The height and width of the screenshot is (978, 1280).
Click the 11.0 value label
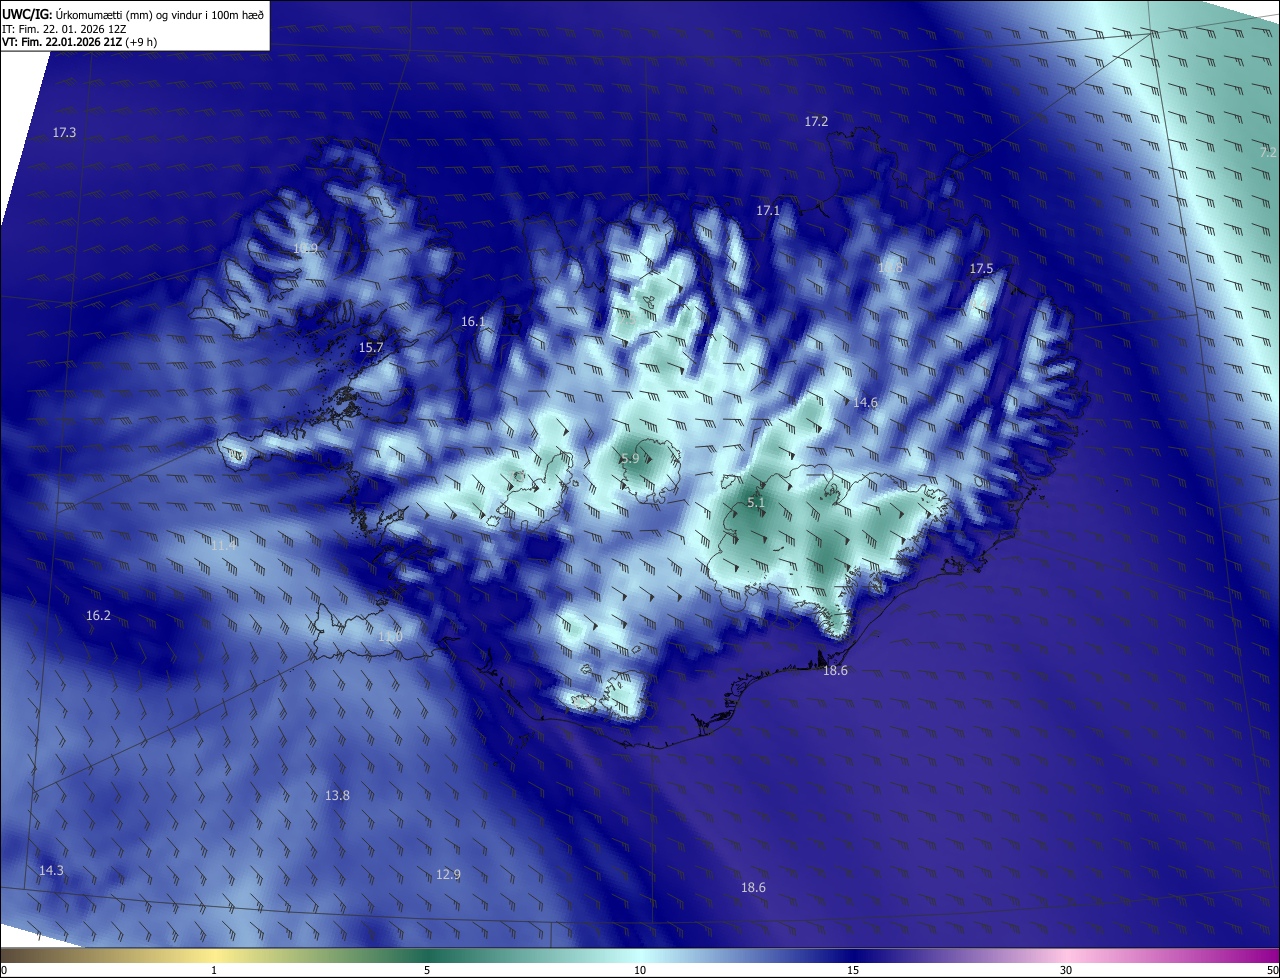(x=390, y=636)
